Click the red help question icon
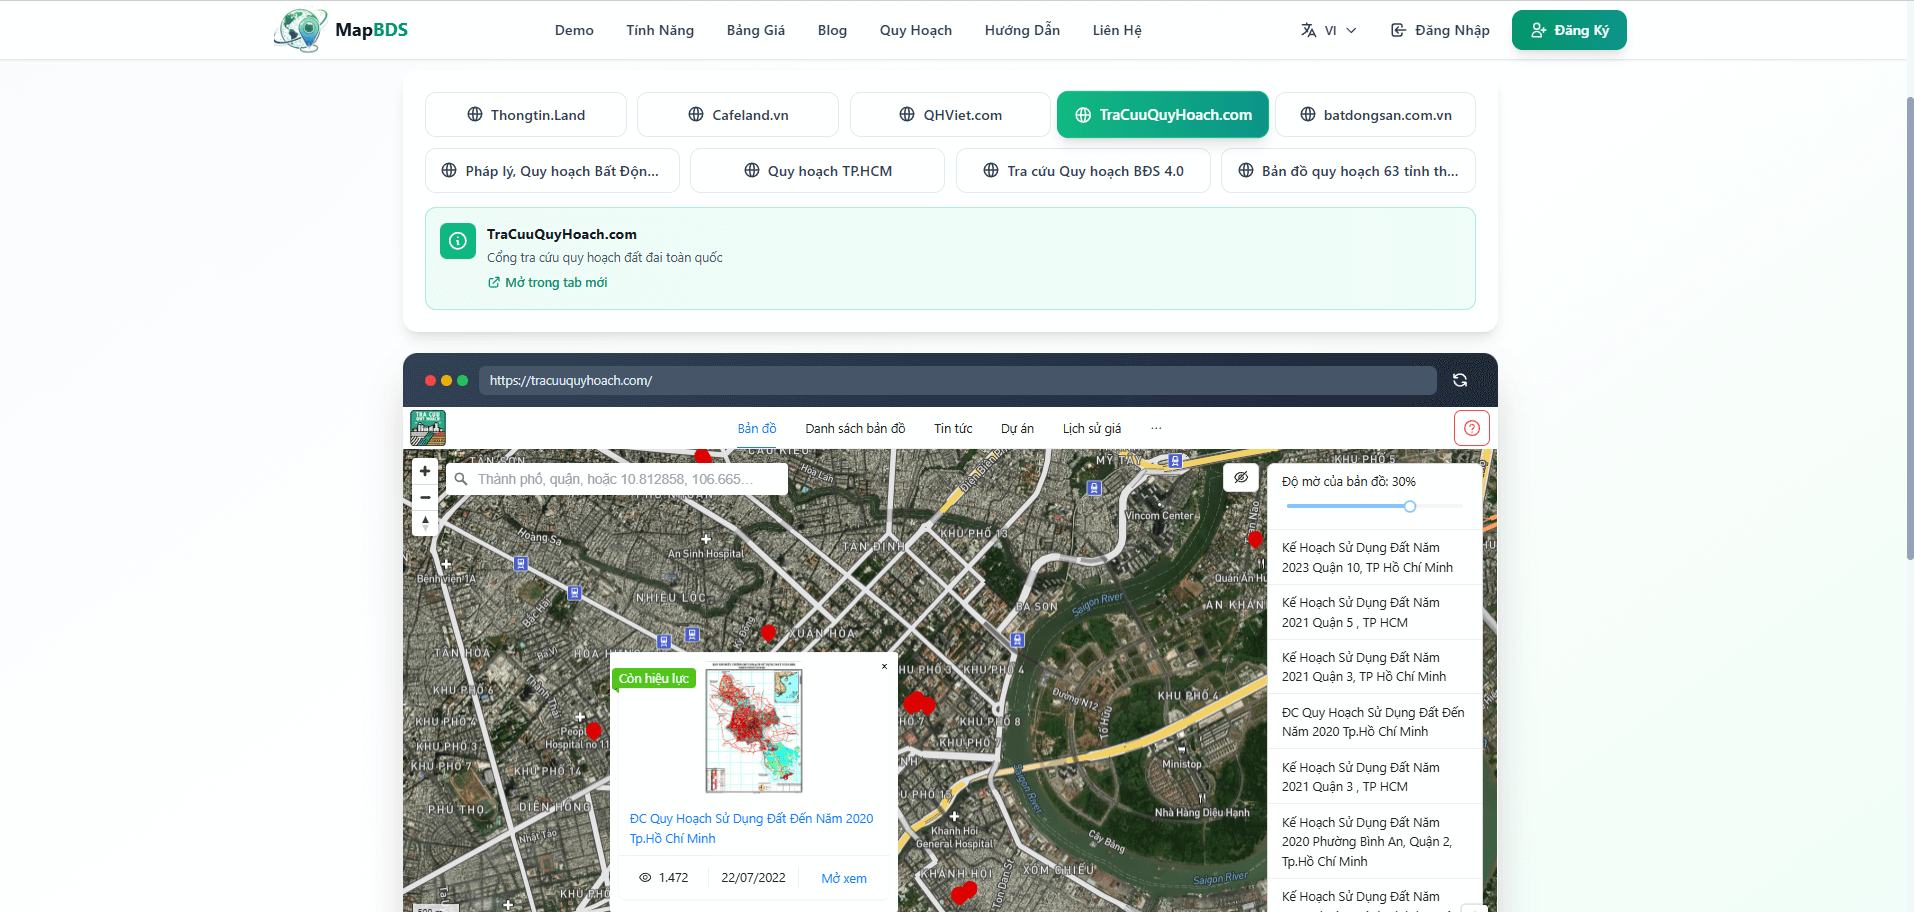 1472,428
